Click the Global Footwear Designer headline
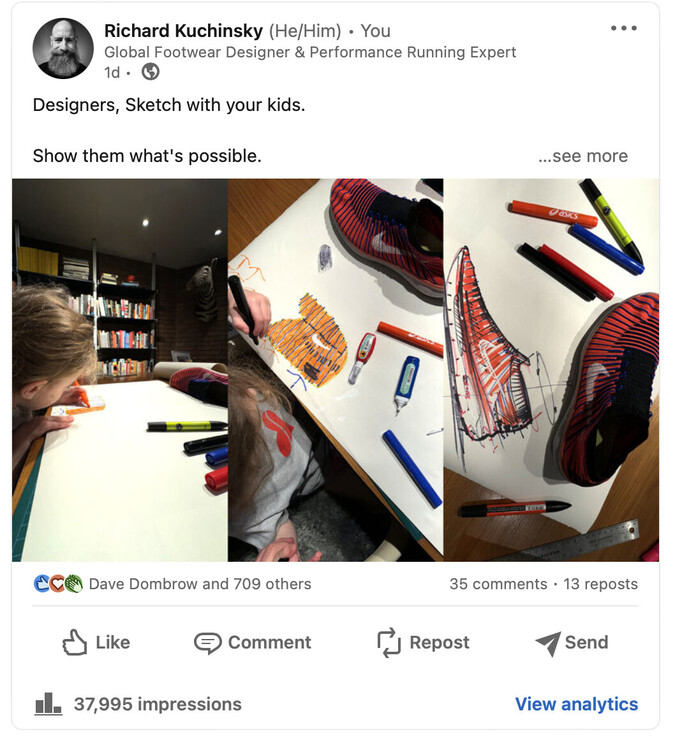Screen dimensions: 675x741 point(310,52)
